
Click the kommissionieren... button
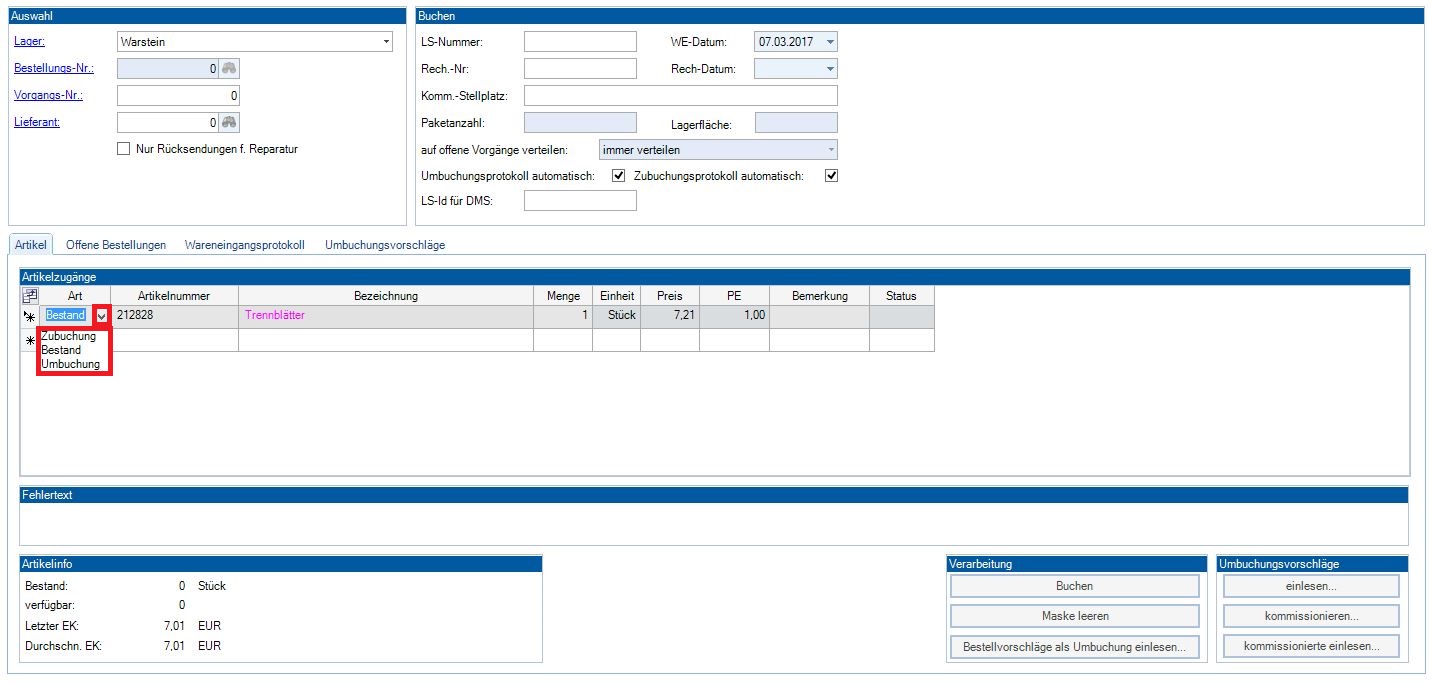[1311, 616]
